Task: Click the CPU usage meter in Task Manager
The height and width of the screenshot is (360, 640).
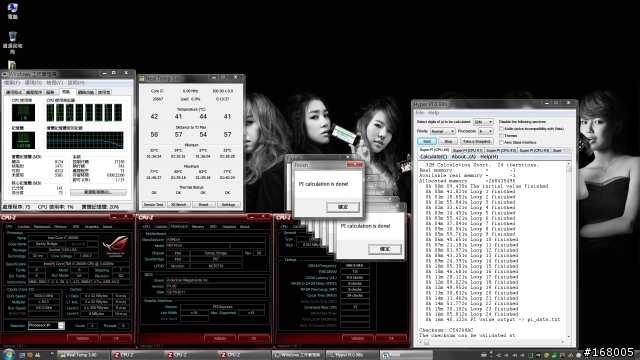Action: [23, 112]
